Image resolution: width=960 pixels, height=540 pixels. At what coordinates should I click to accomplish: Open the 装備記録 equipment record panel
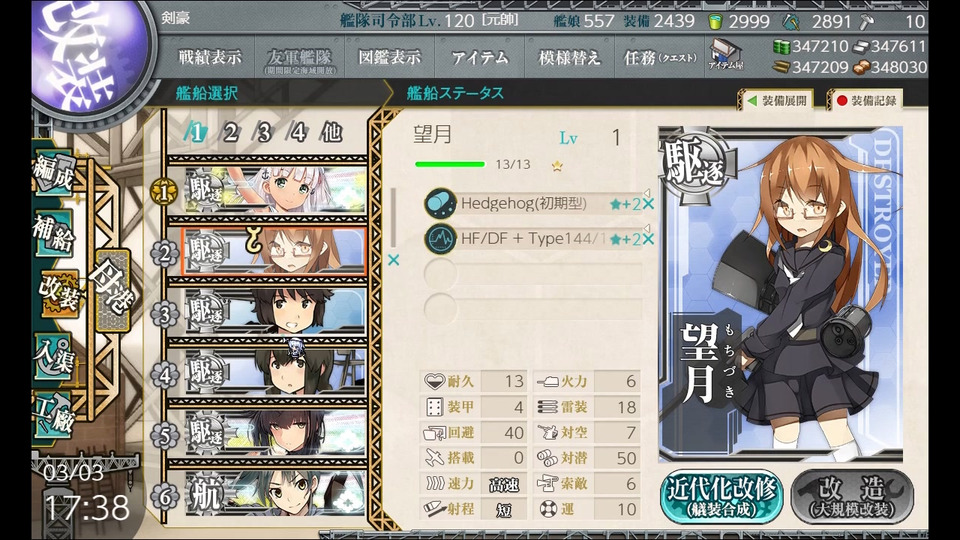point(867,100)
